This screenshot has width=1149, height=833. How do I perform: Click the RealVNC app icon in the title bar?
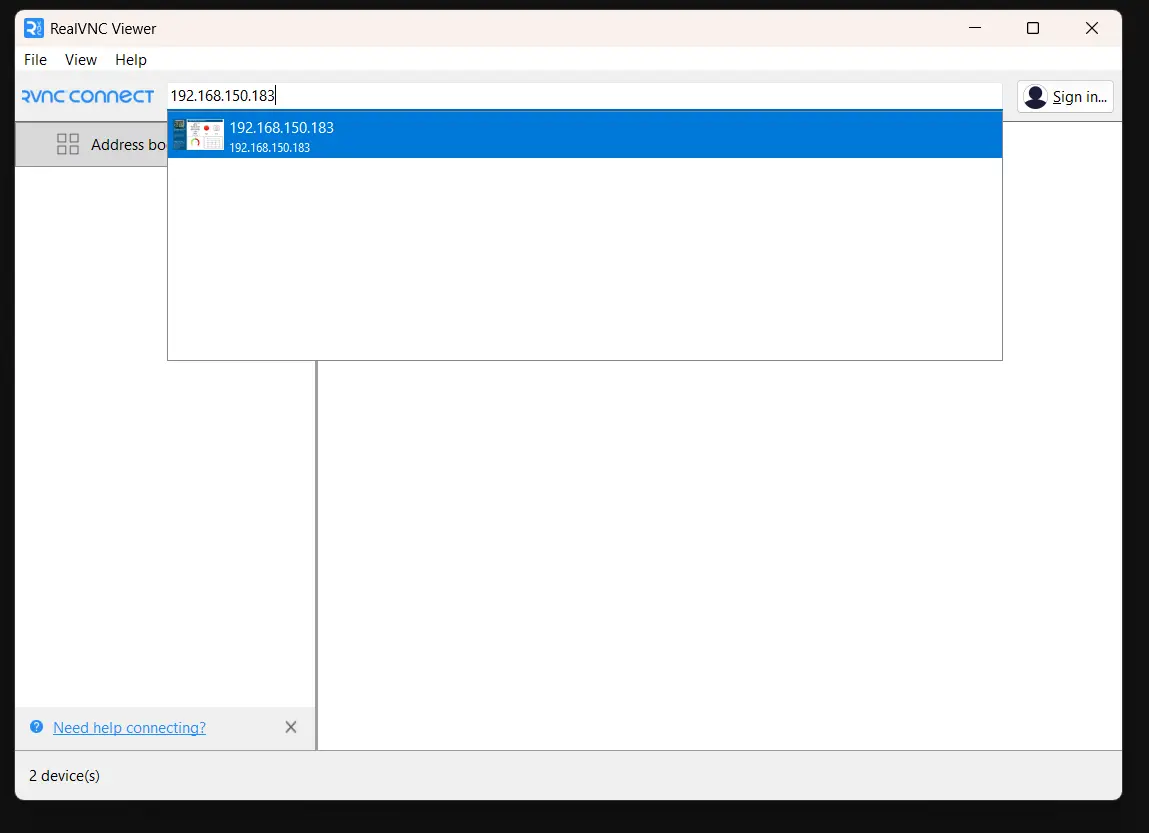pos(33,28)
